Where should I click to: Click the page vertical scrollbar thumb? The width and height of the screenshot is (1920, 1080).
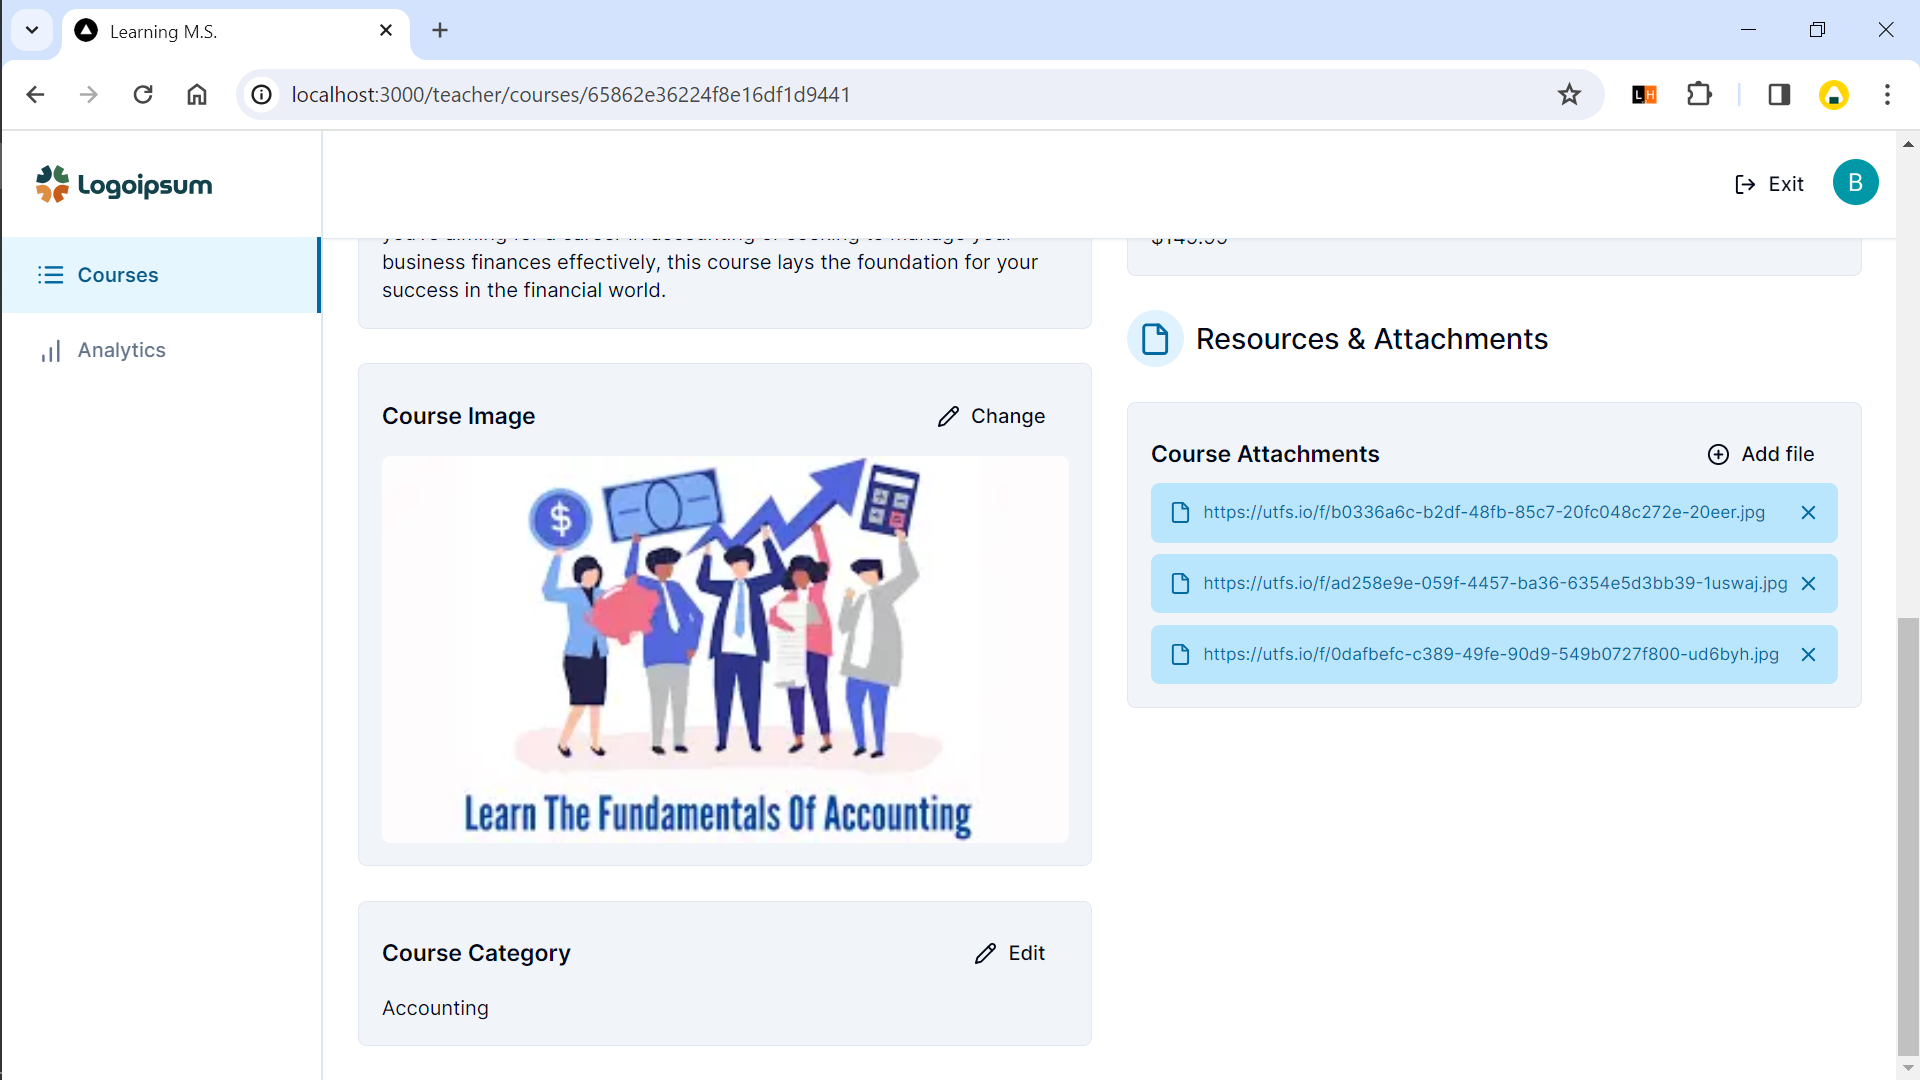[1908, 835]
